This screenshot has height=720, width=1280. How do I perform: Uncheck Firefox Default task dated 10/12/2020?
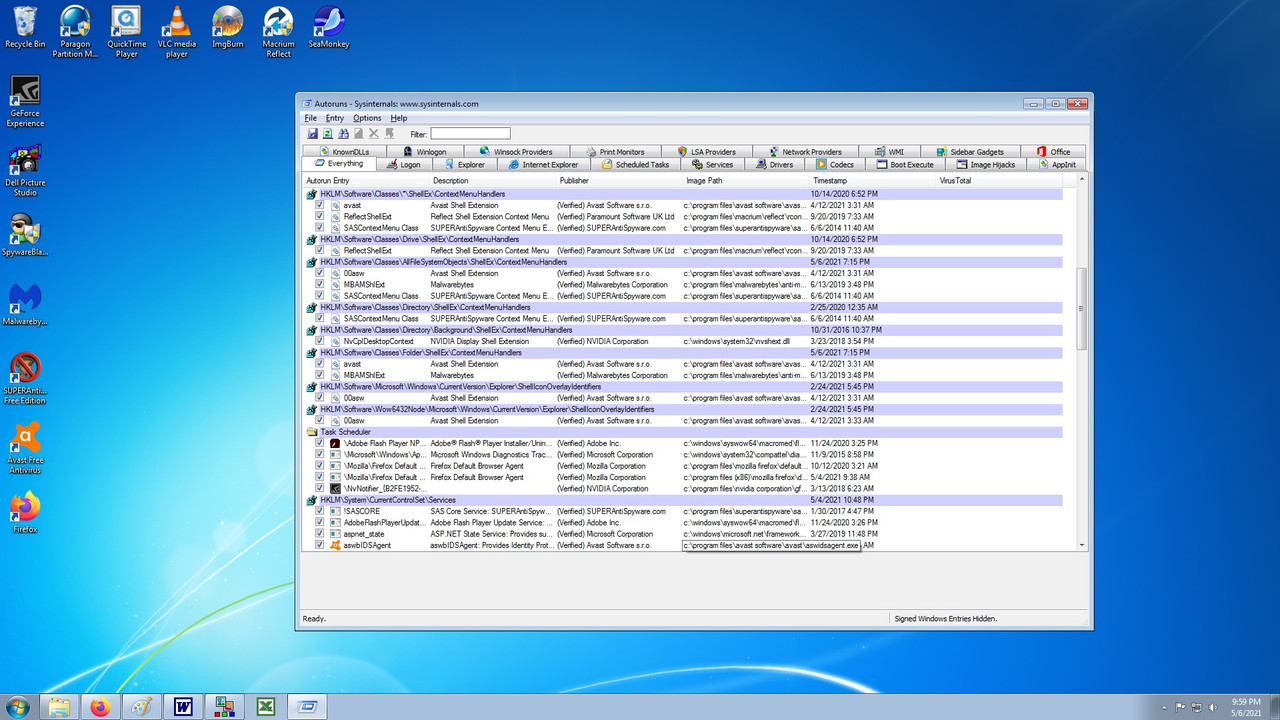coord(320,465)
